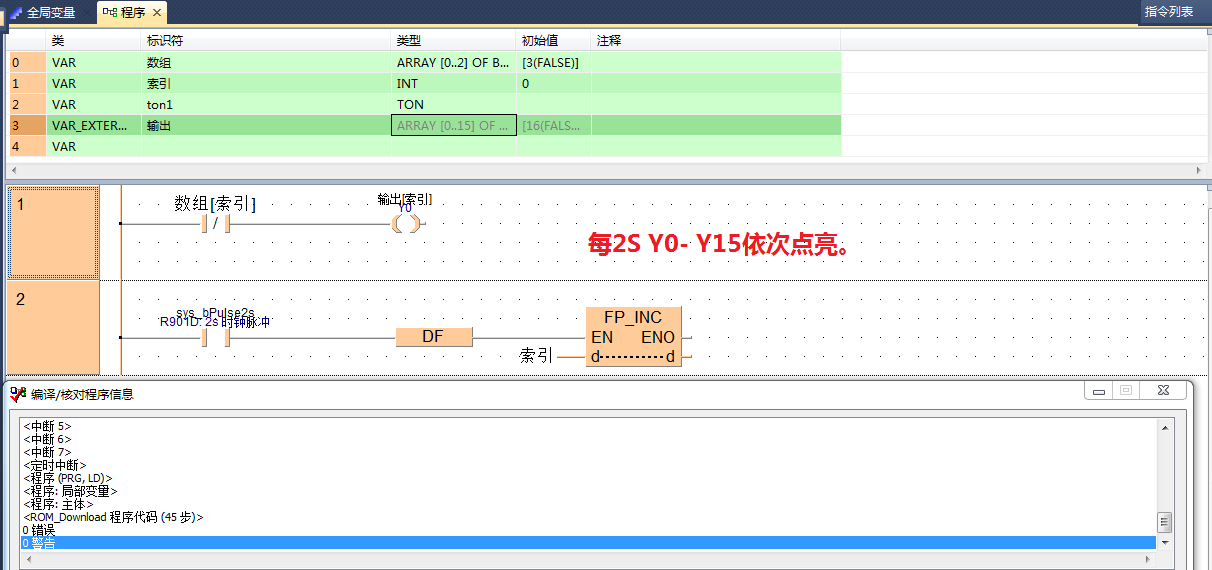Select the DF instruction block
This screenshot has height=570, width=1212.
click(433, 337)
